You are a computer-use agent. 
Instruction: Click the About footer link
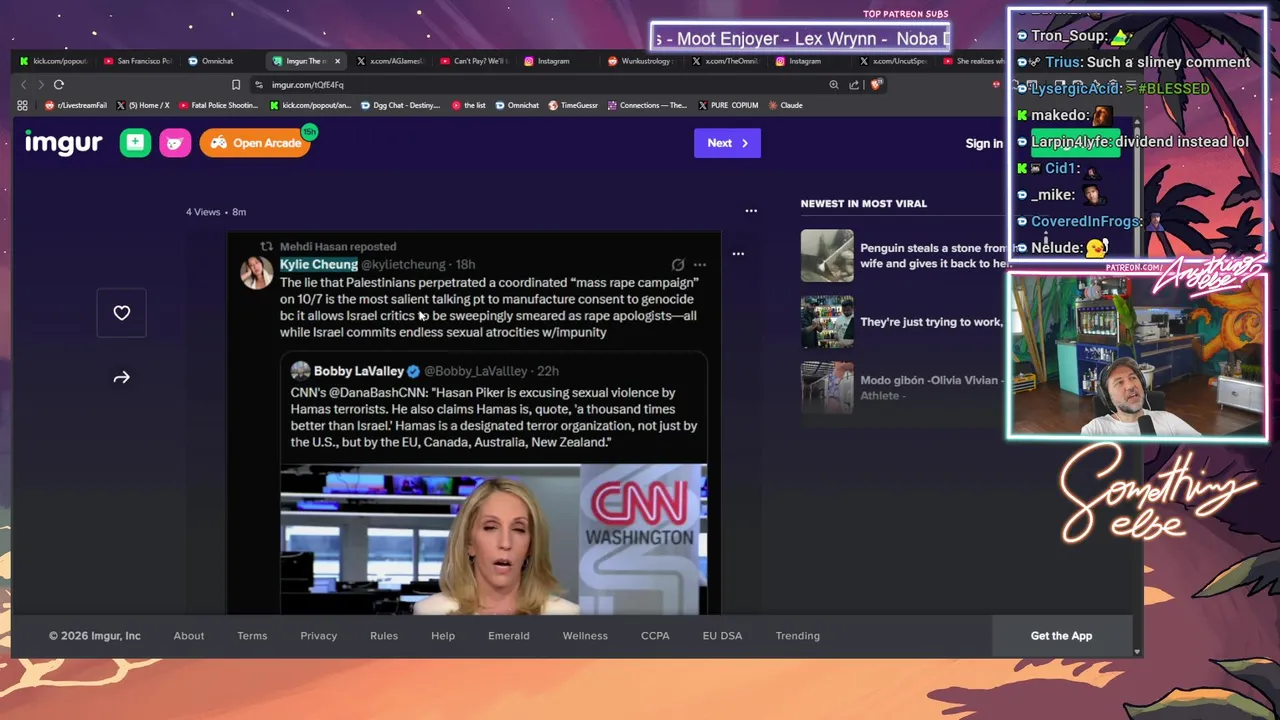click(x=189, y=636)
